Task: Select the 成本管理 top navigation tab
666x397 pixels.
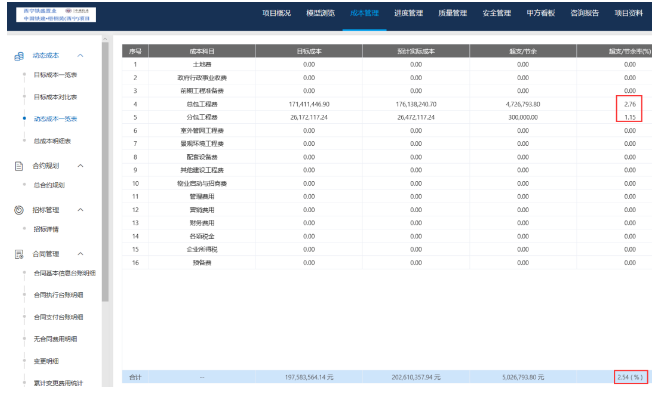Action: pos(364,13)
